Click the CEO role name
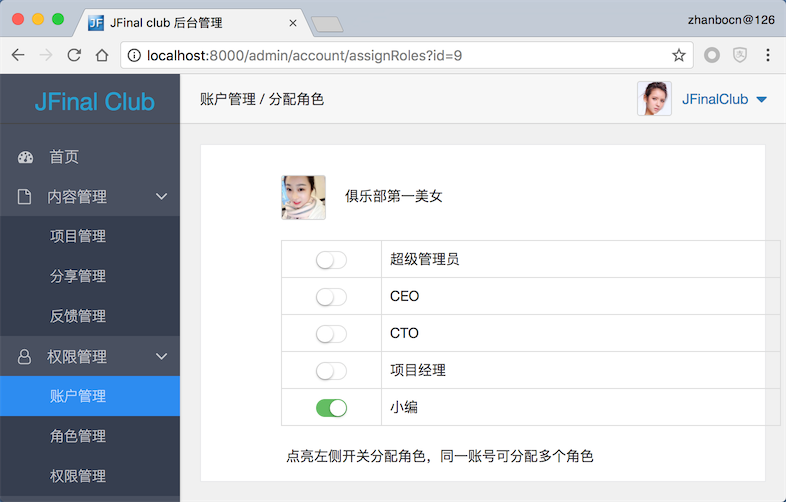This screenshot has height=502, width=786. (x=405, y=296)
